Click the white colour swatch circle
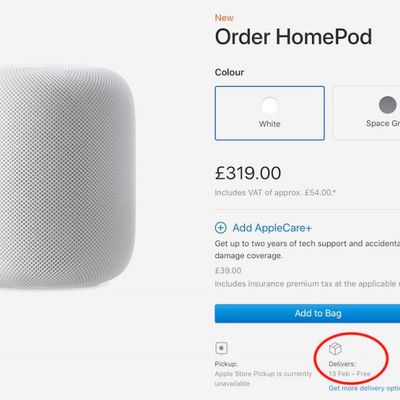Screen dimensions: 400x400 pyautogui.click(x=270, y=106)
